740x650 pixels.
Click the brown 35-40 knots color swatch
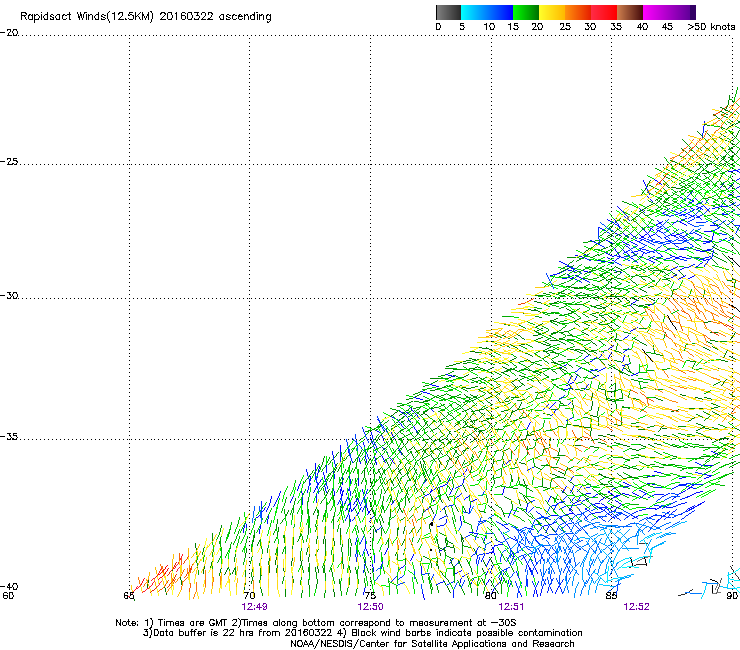coord(630,12)
